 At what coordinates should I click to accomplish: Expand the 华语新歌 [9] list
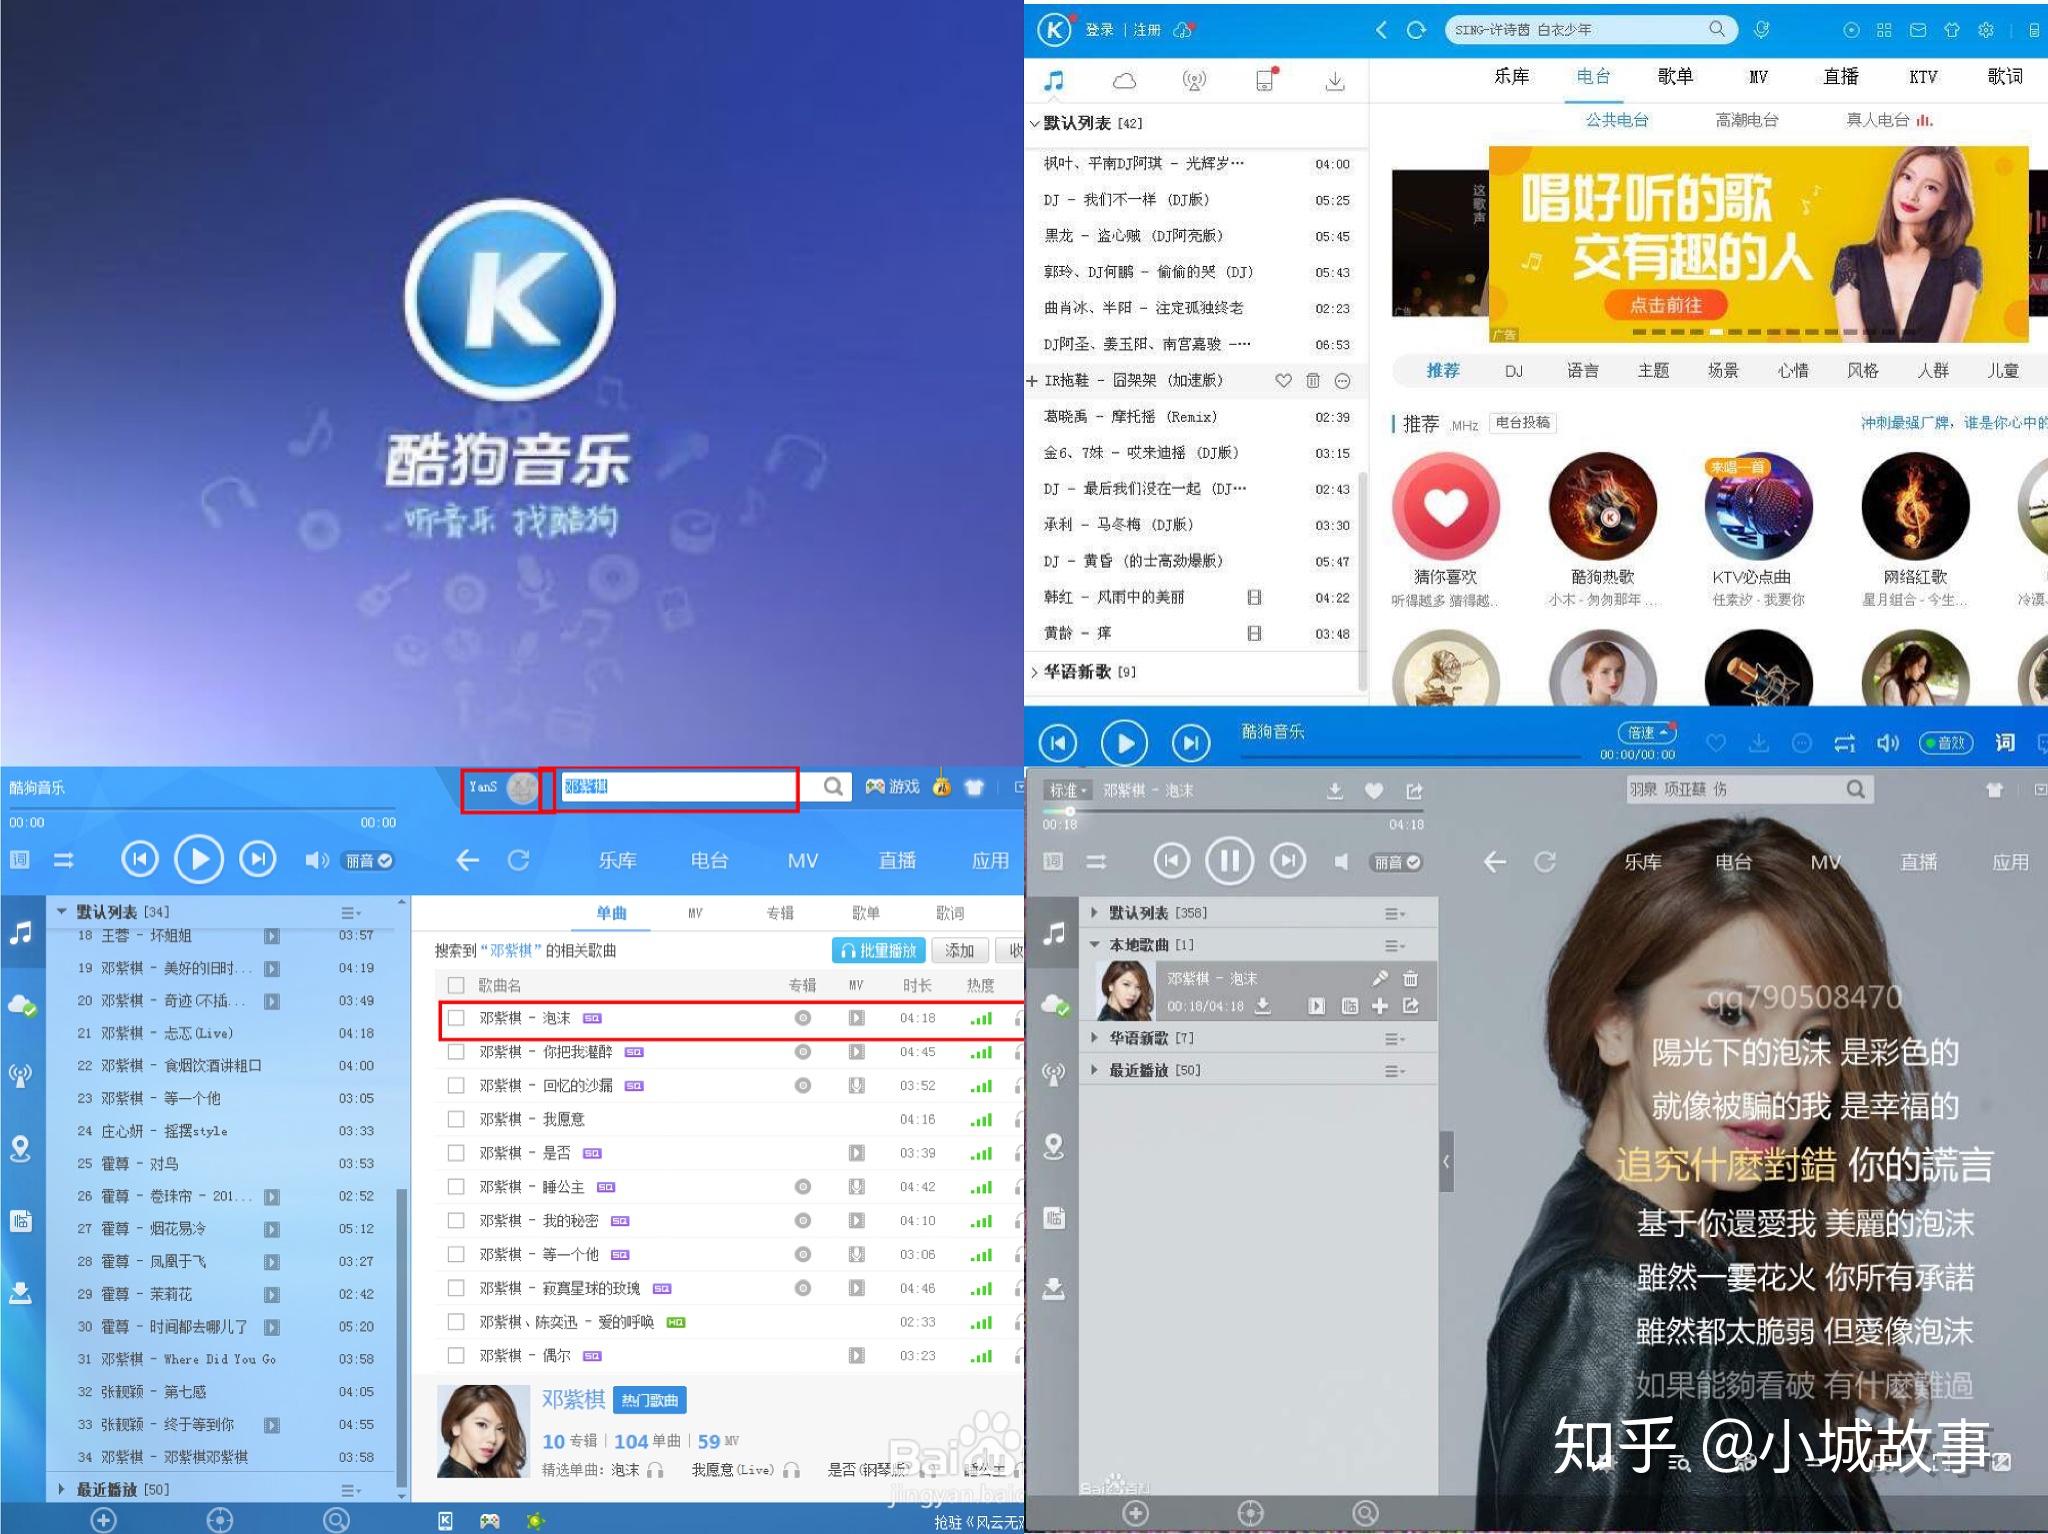(1034, 672)
